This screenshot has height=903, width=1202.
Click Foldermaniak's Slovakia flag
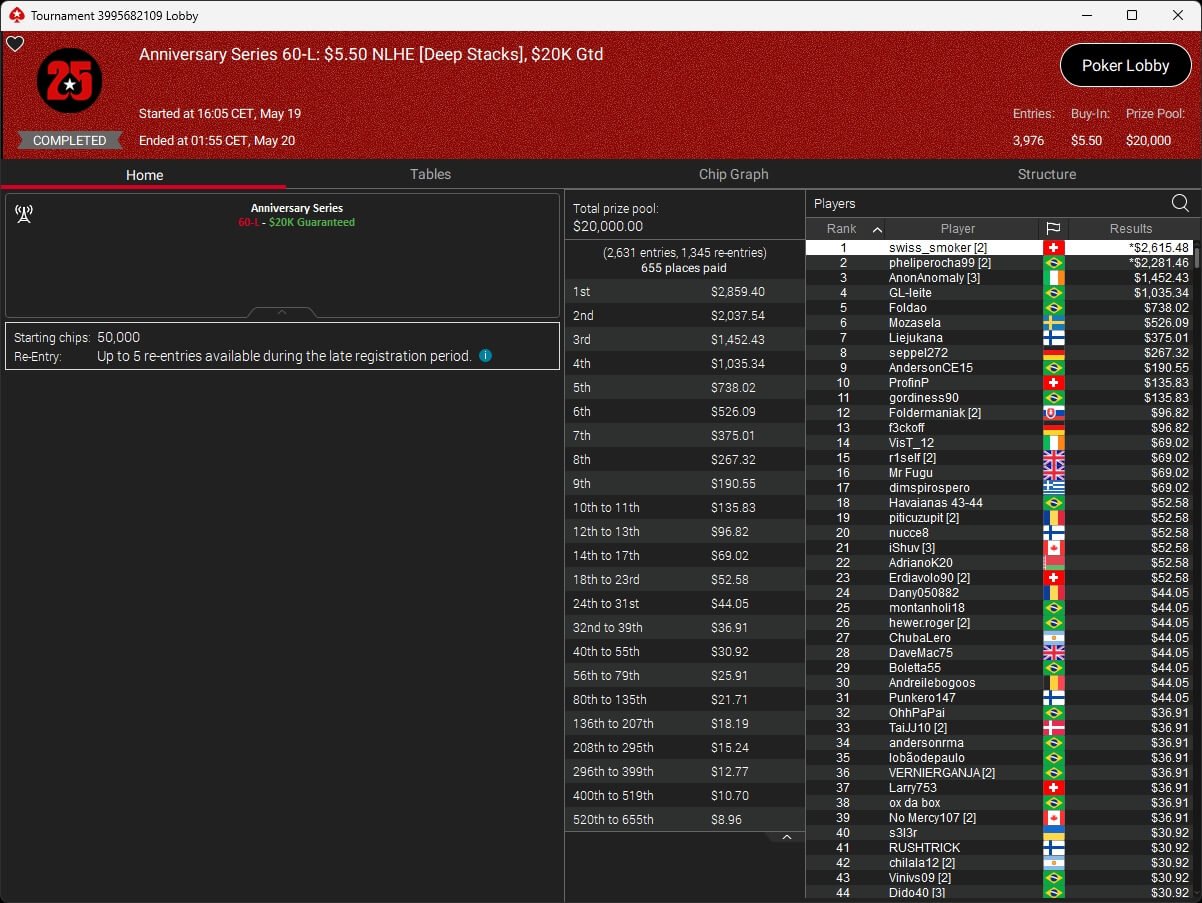pyautogui.click(x=1053, y=412)
